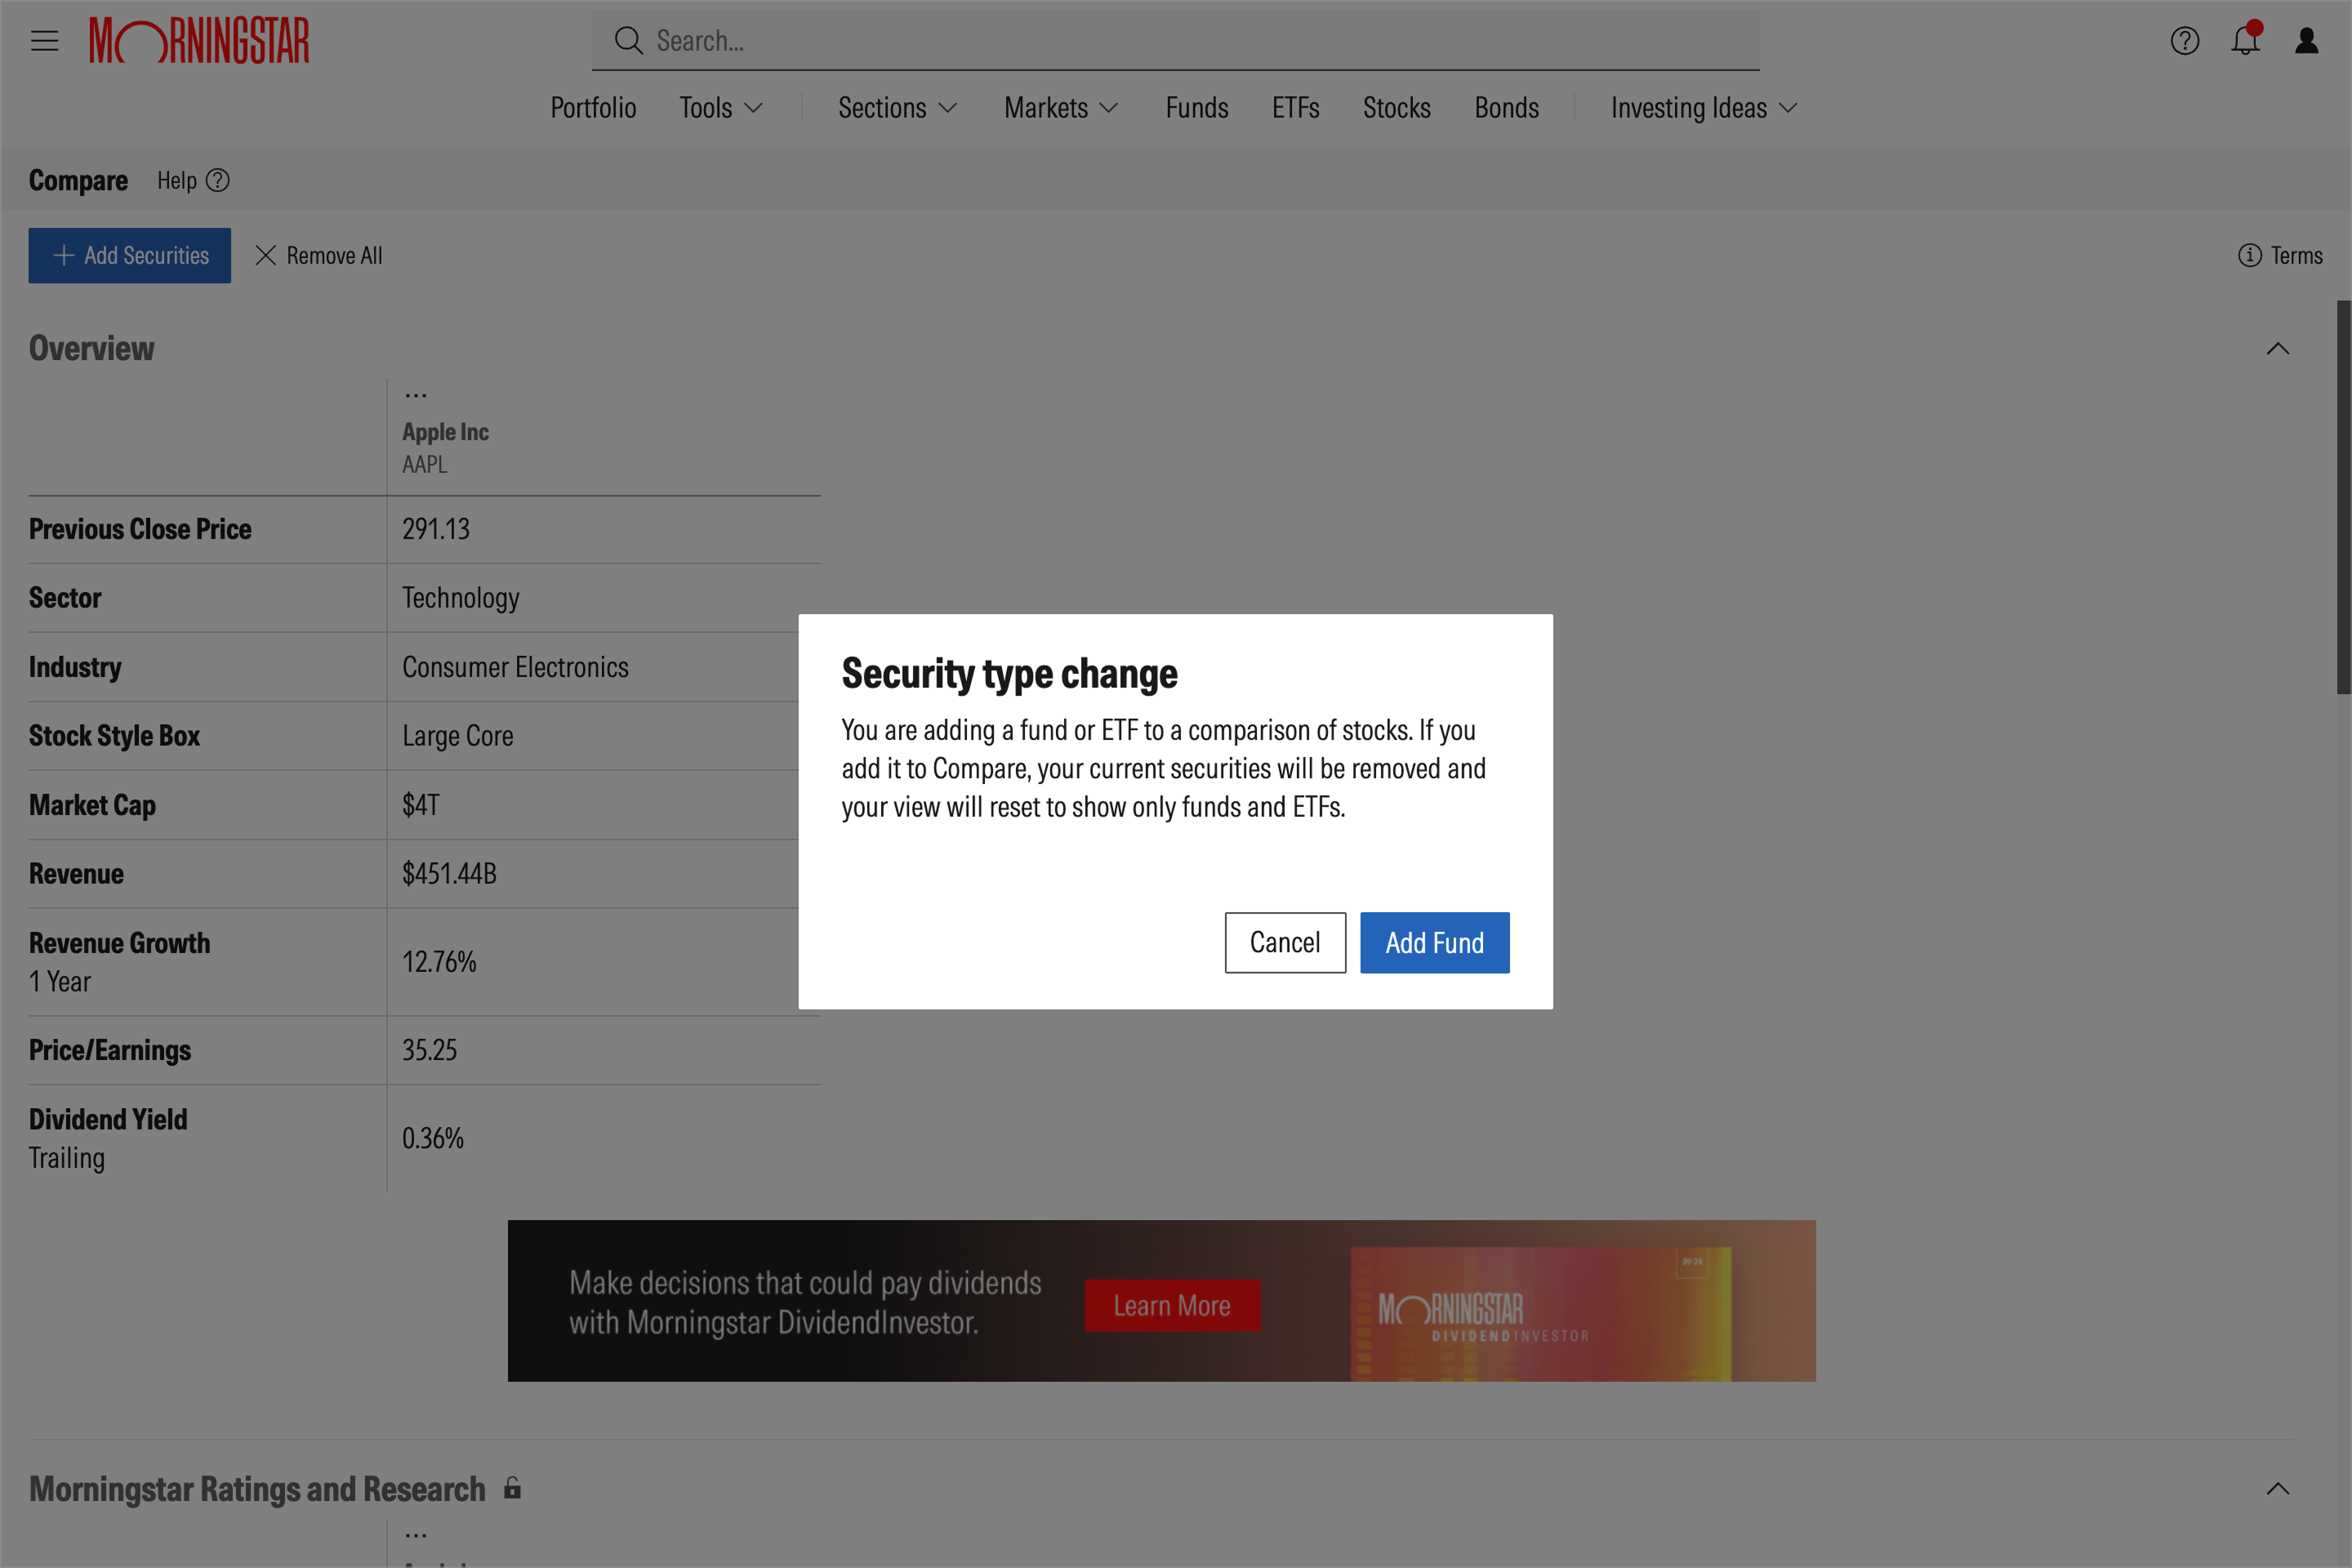This screenshot has width=2352, height=1568.
Task: Open the user account icon
Action: [2306, 41]
